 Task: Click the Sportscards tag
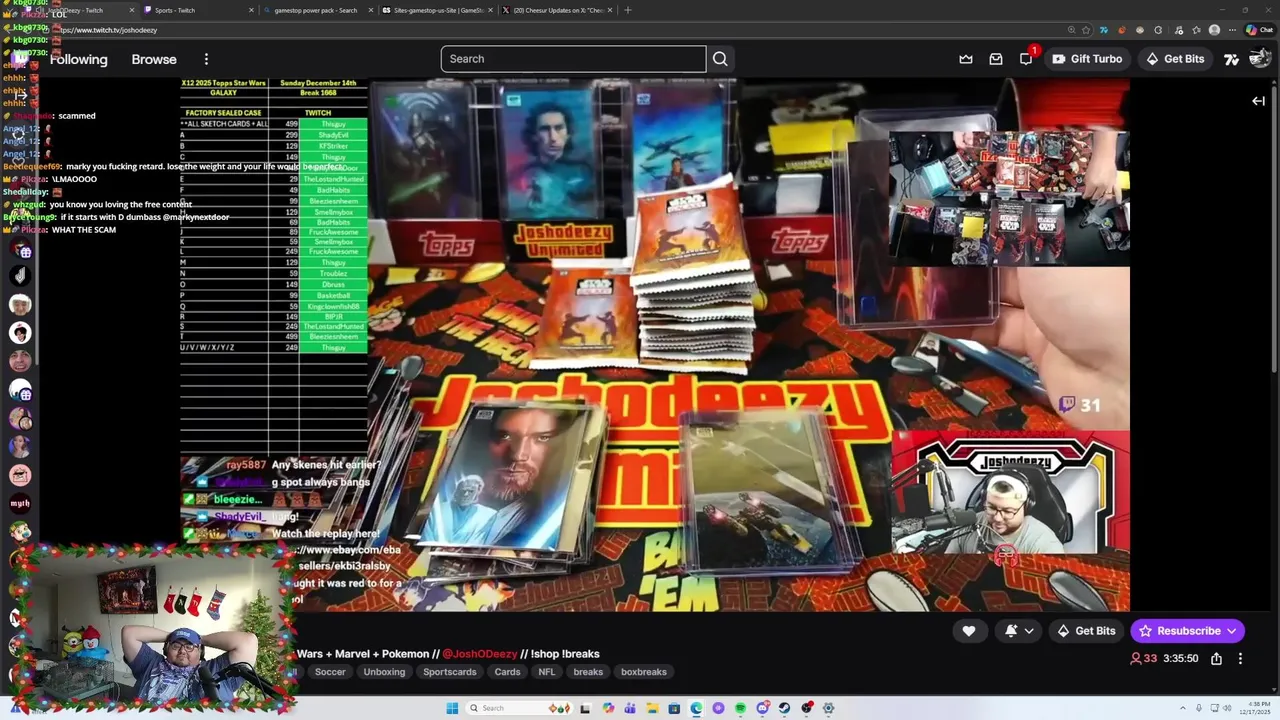pyautogui.click(x=450, y=672)
